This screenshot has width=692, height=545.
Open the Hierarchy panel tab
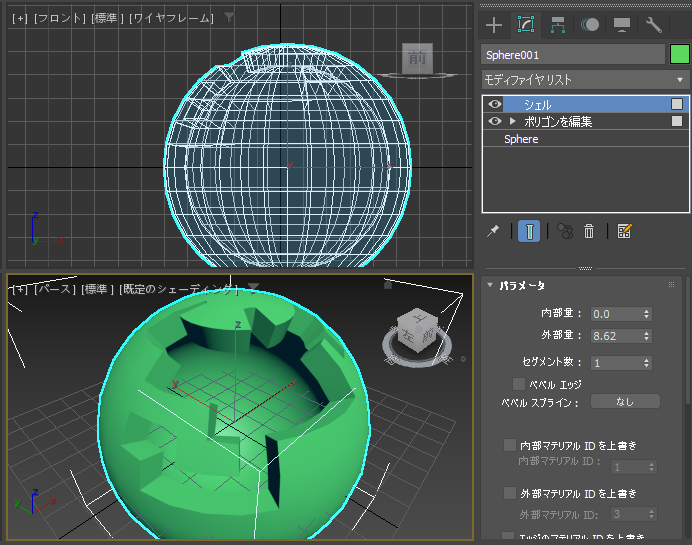click(558, 25)
